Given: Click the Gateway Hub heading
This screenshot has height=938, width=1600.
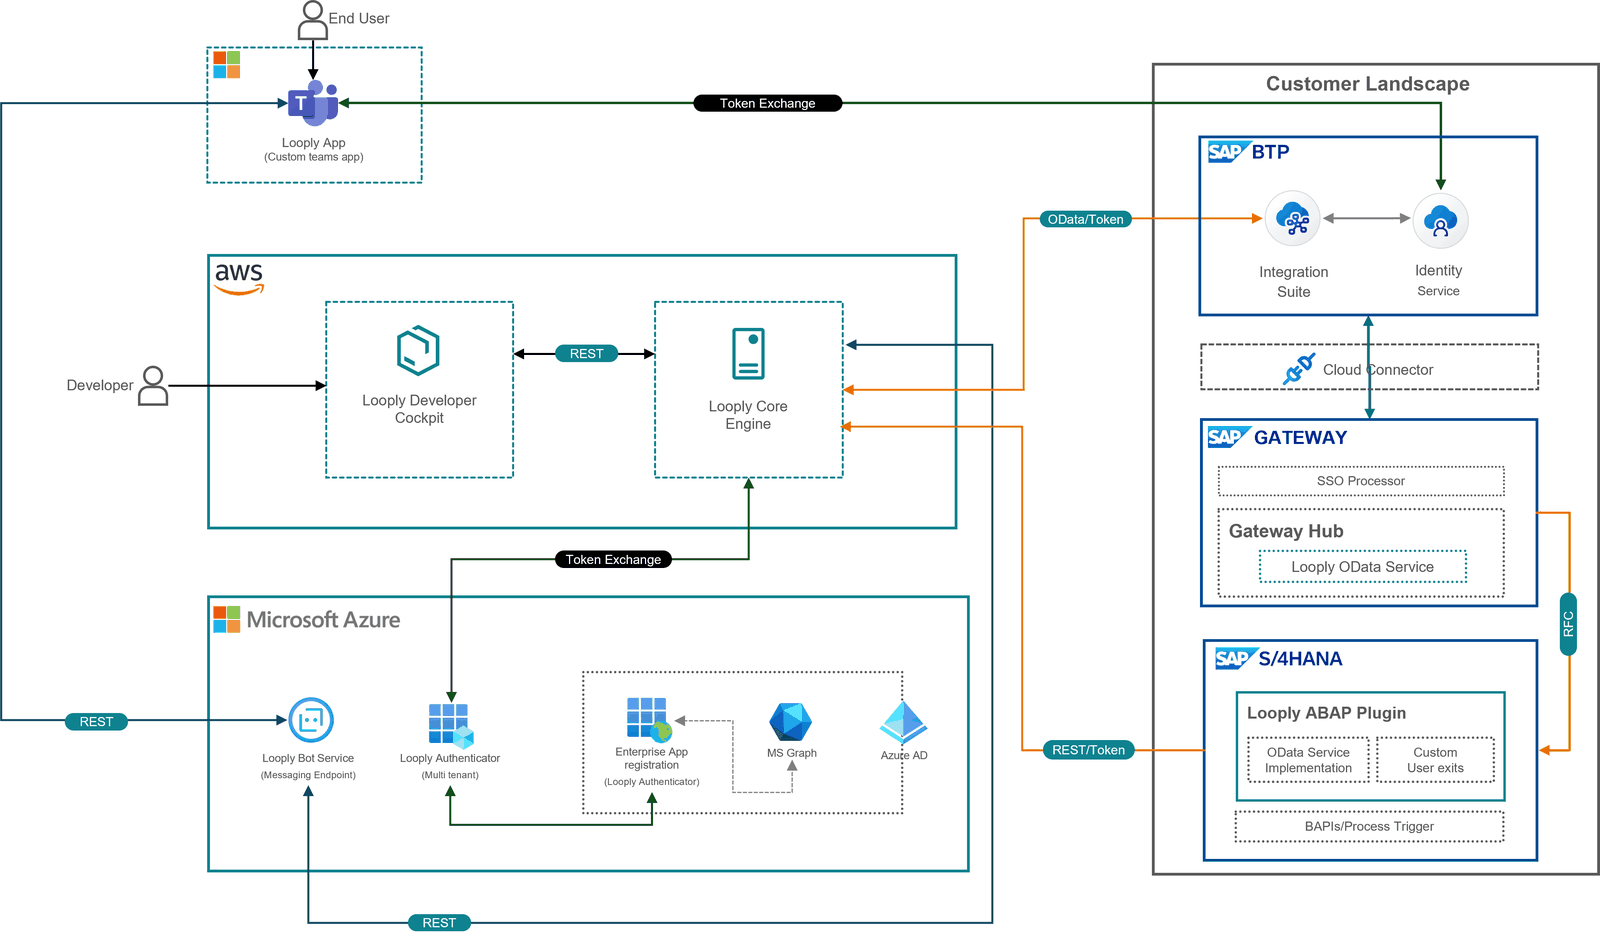Looking at the screenshot, I should 1286,531.
